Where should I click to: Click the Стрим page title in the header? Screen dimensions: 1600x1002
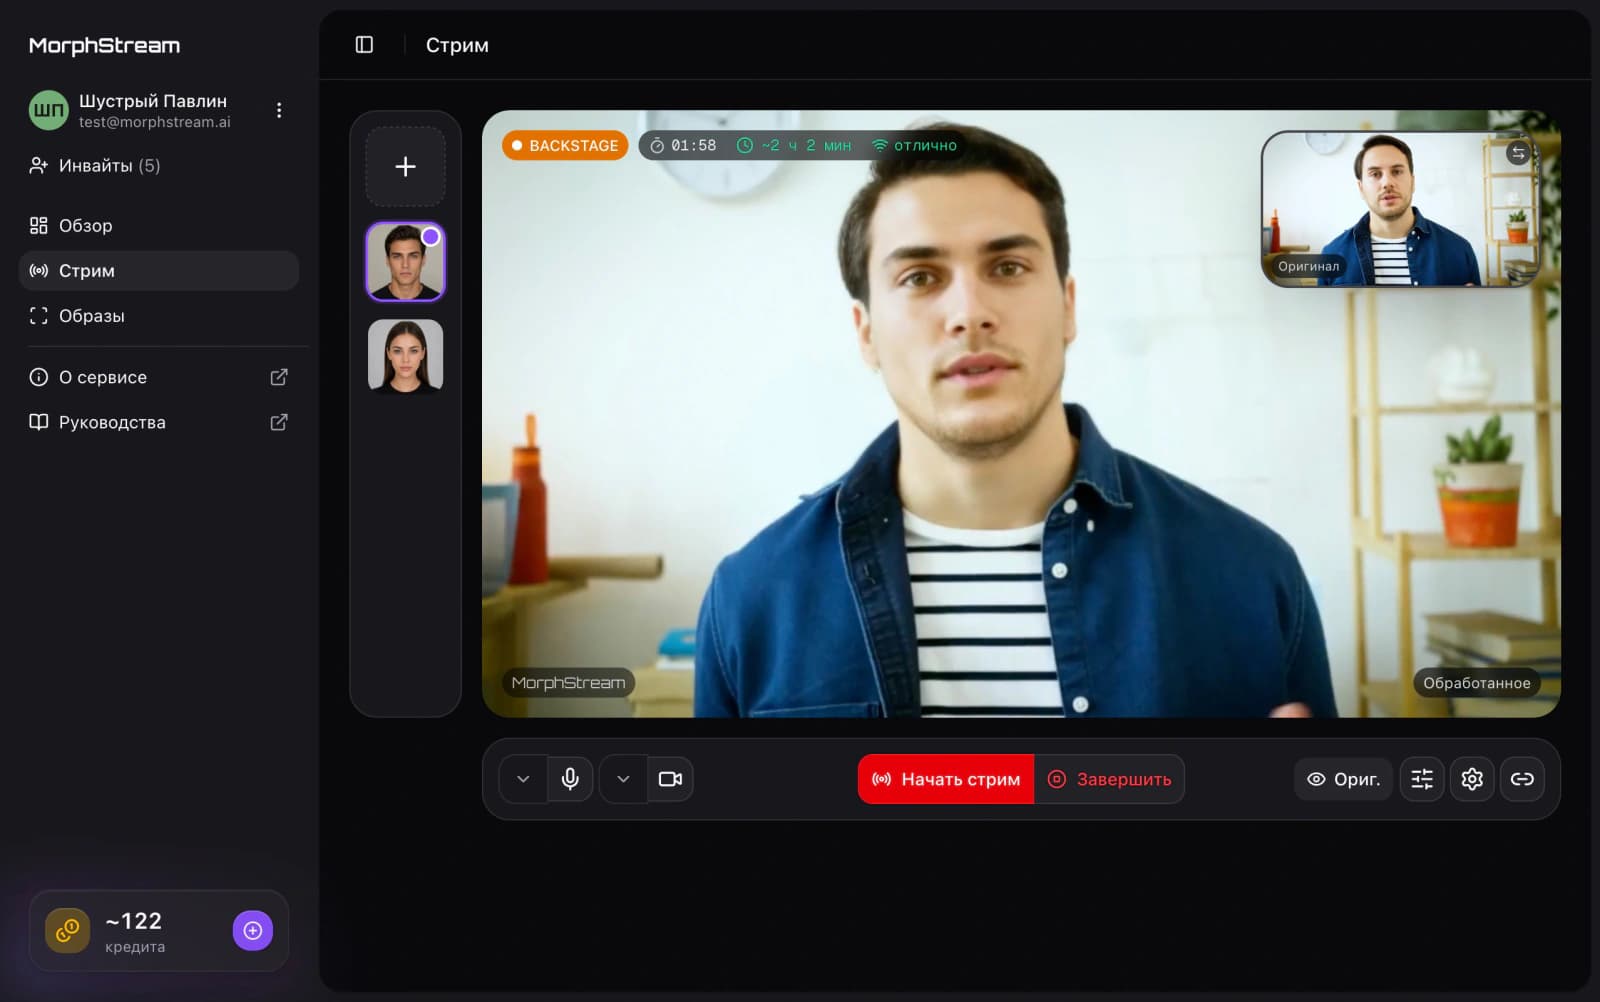pos(457,45)
